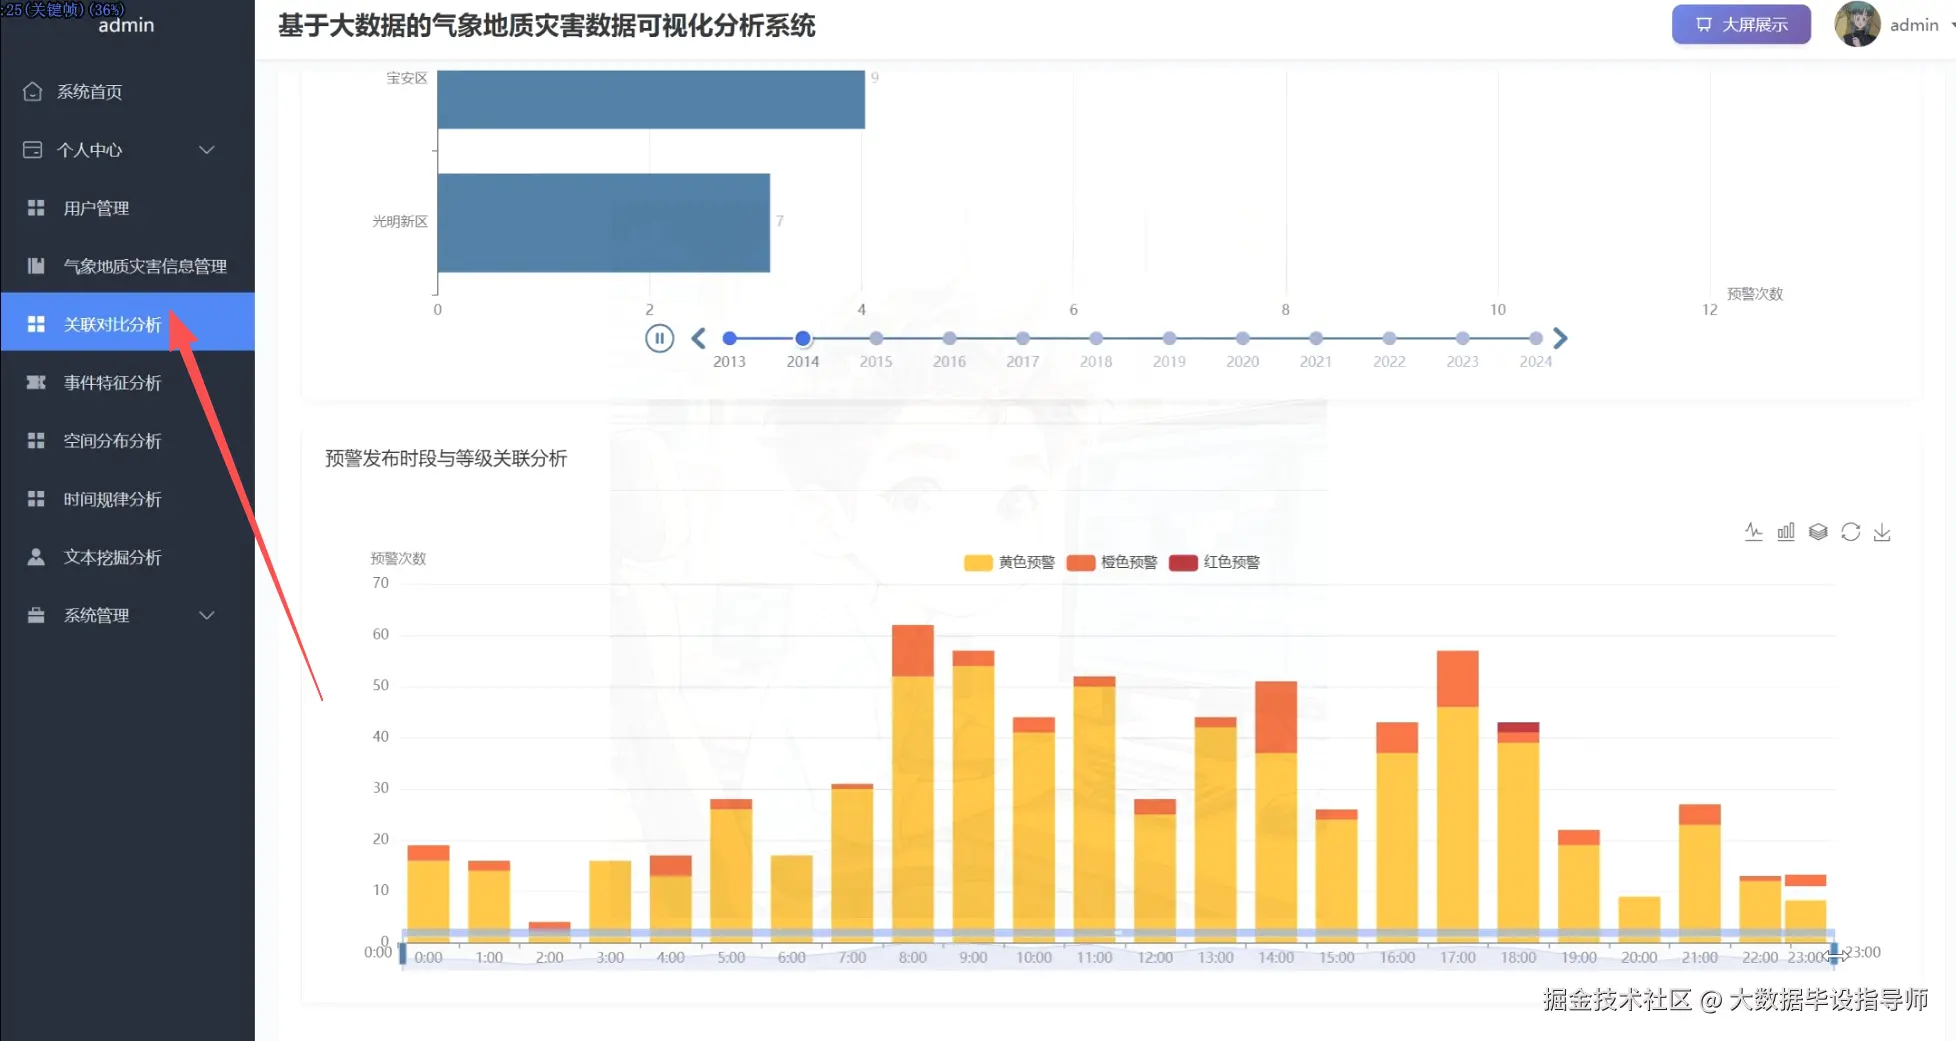
Task: Expand the 个人中心 sidebar menu
Action: coord(93,149)
